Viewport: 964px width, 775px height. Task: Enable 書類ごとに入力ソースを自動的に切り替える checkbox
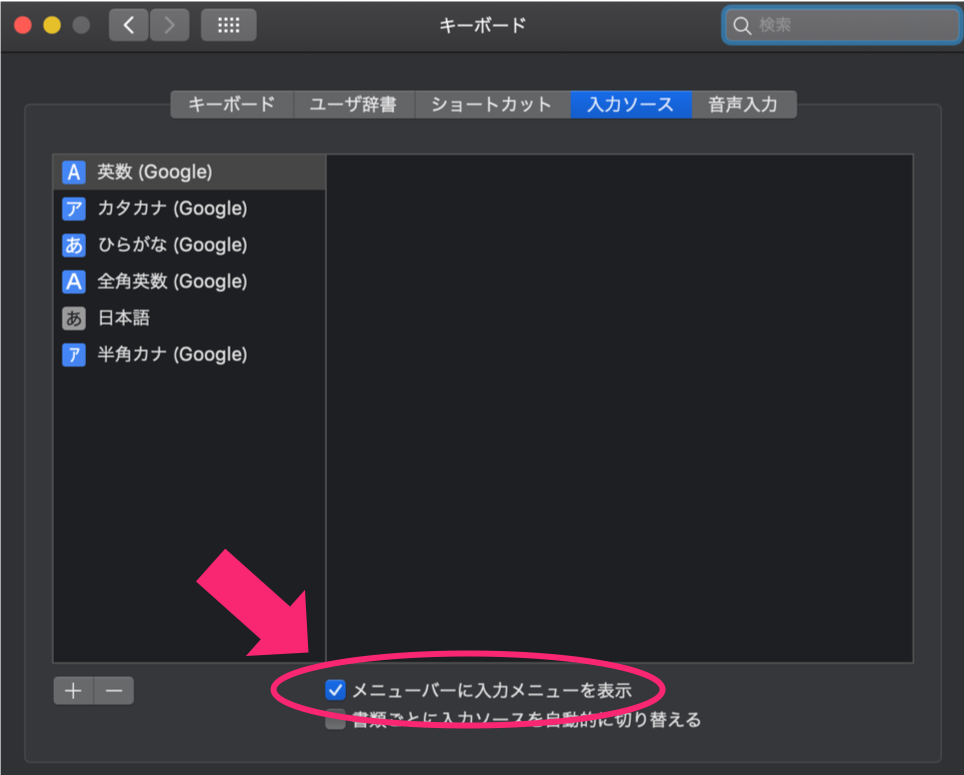click(x=336, y=719)
